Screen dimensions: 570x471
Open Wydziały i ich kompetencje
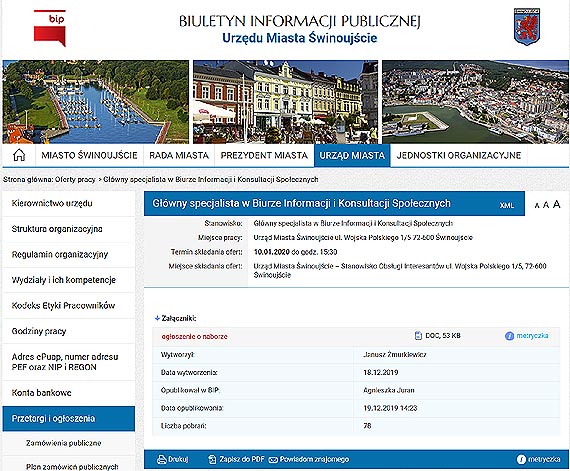[x=68, y=280]
